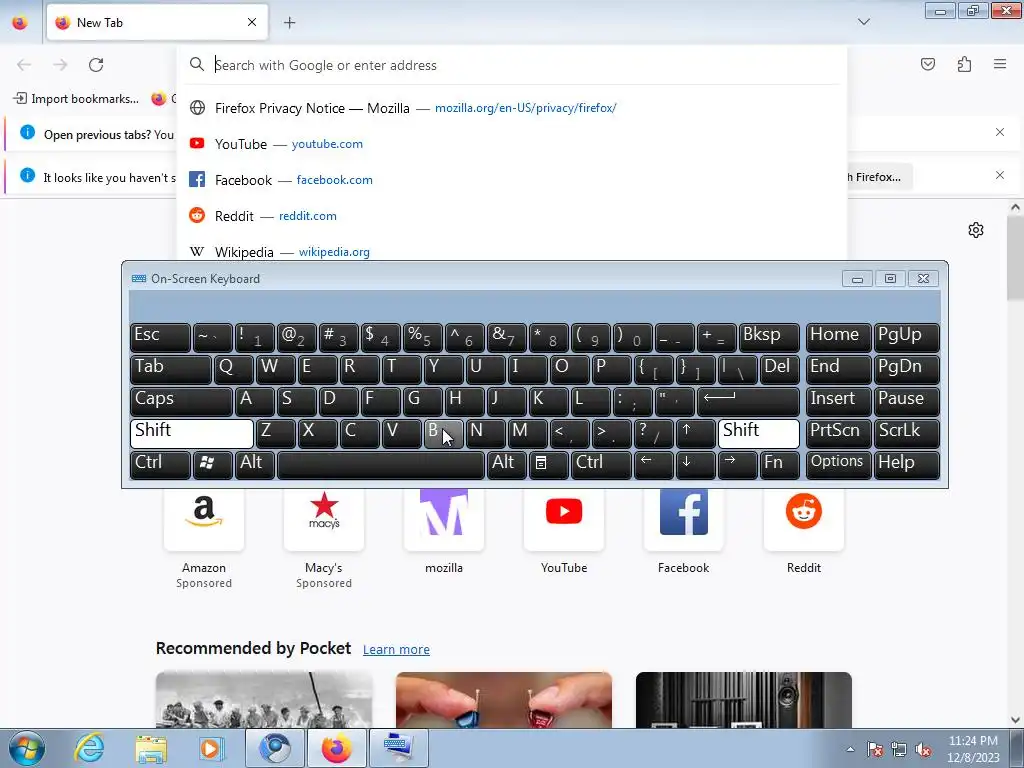
Task: Toggle the left Shift key
Action: pyautogui.click(x=191, y=433)
